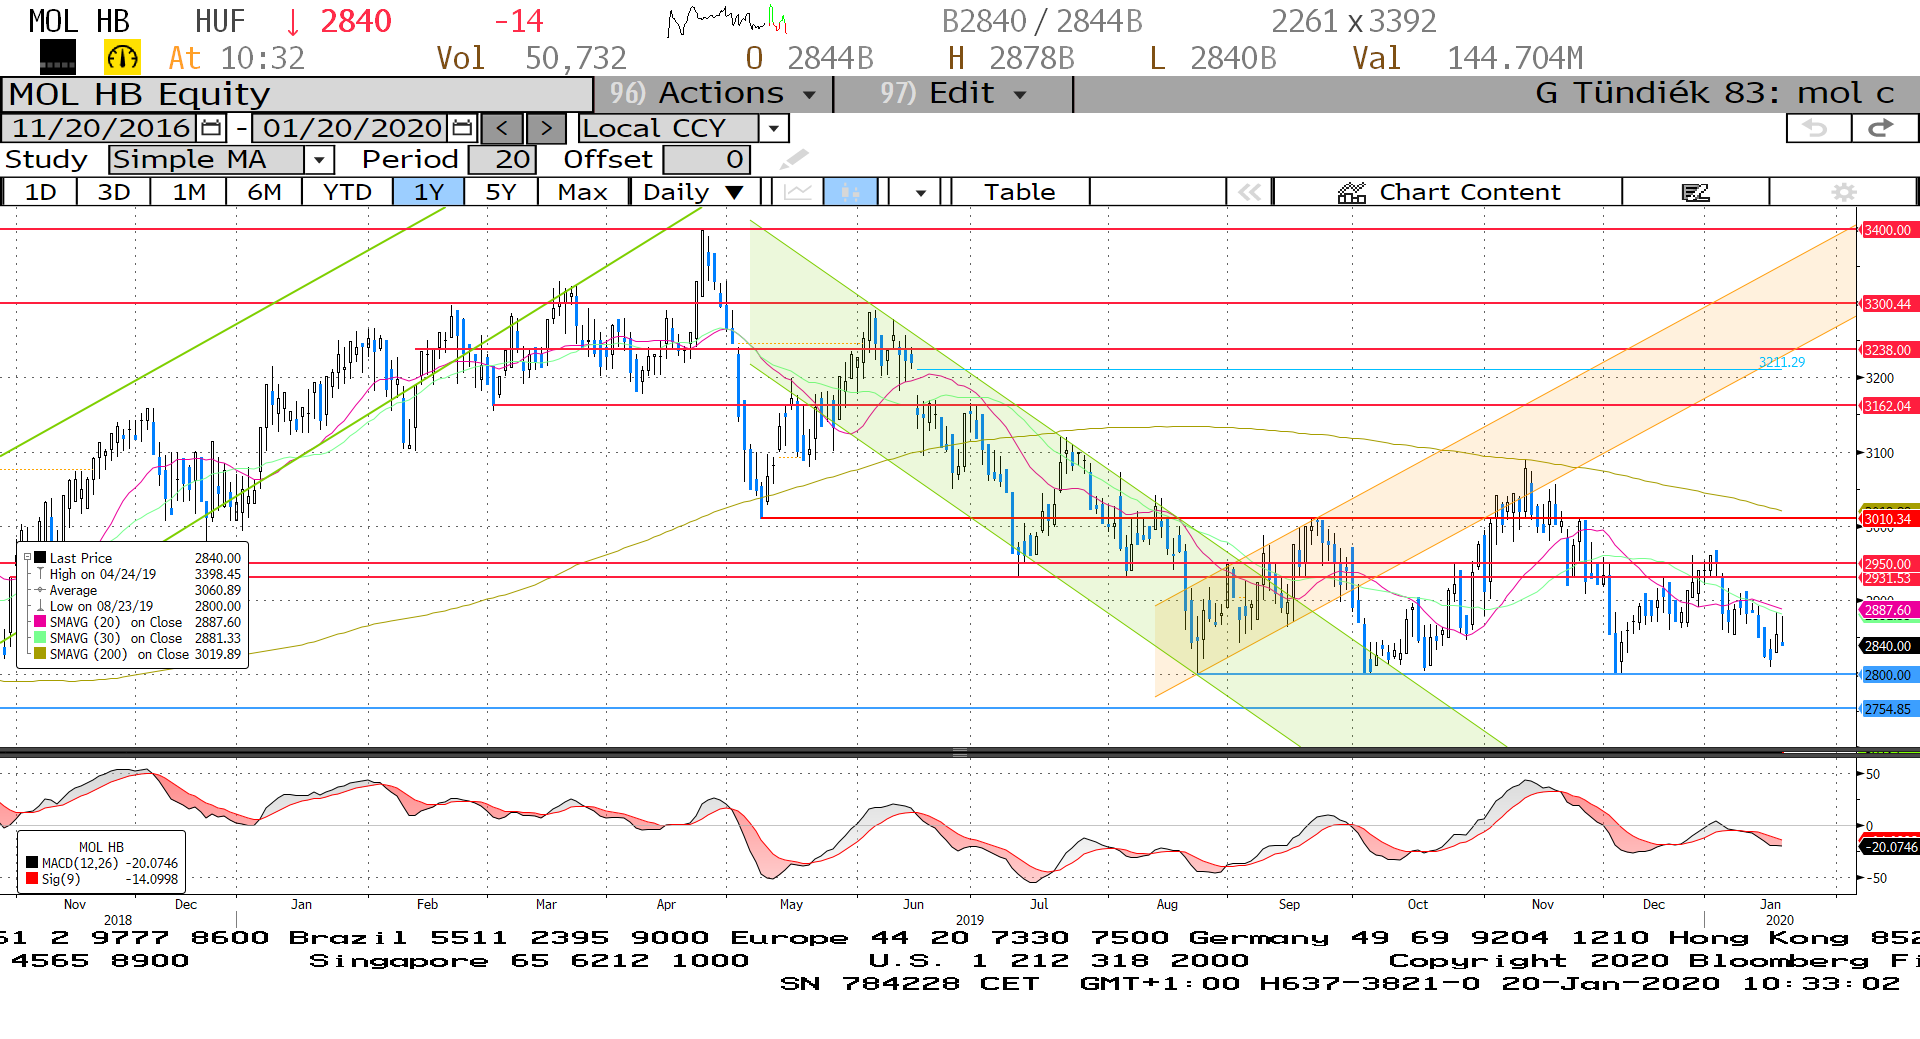Click the double-chevron collapse panel icon
Screen dimensions: 1920x1039
click(x=1250, y=192)
